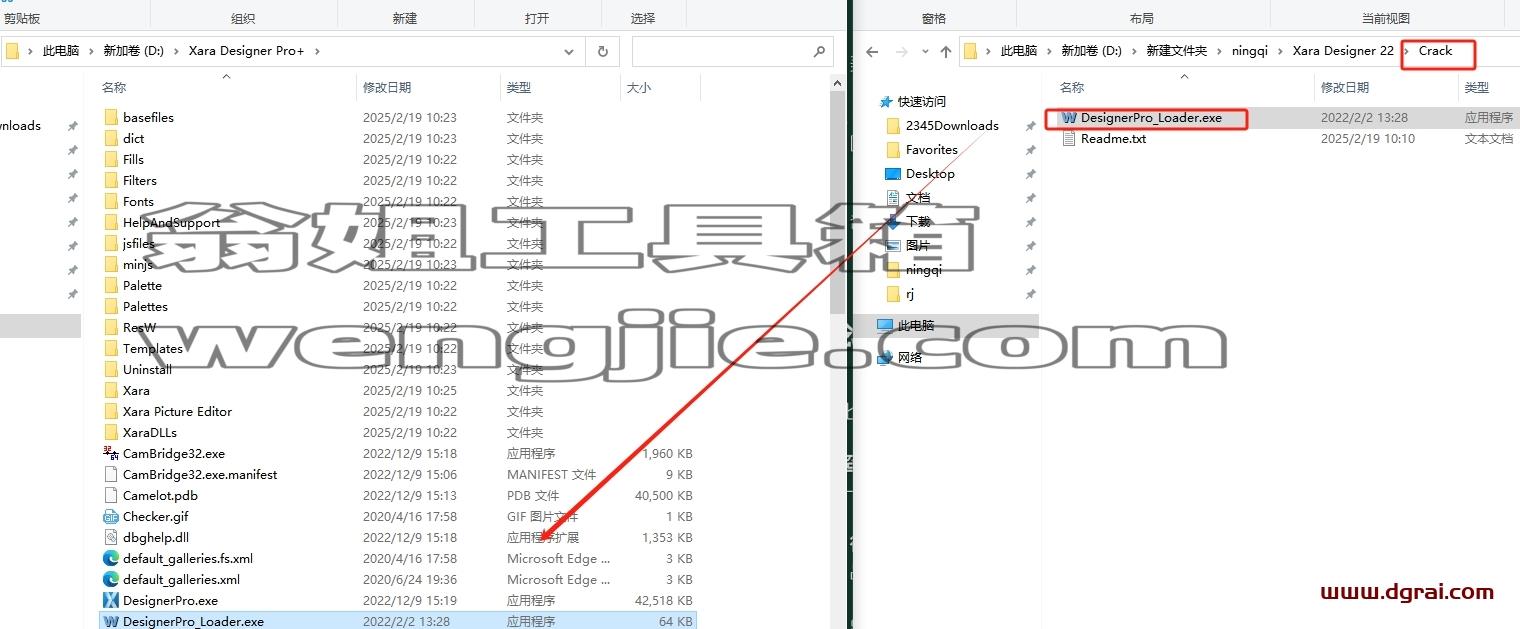Click the Xara Picture Editor folder icon
The image size is (1520, 629).
tap(111, 411)
